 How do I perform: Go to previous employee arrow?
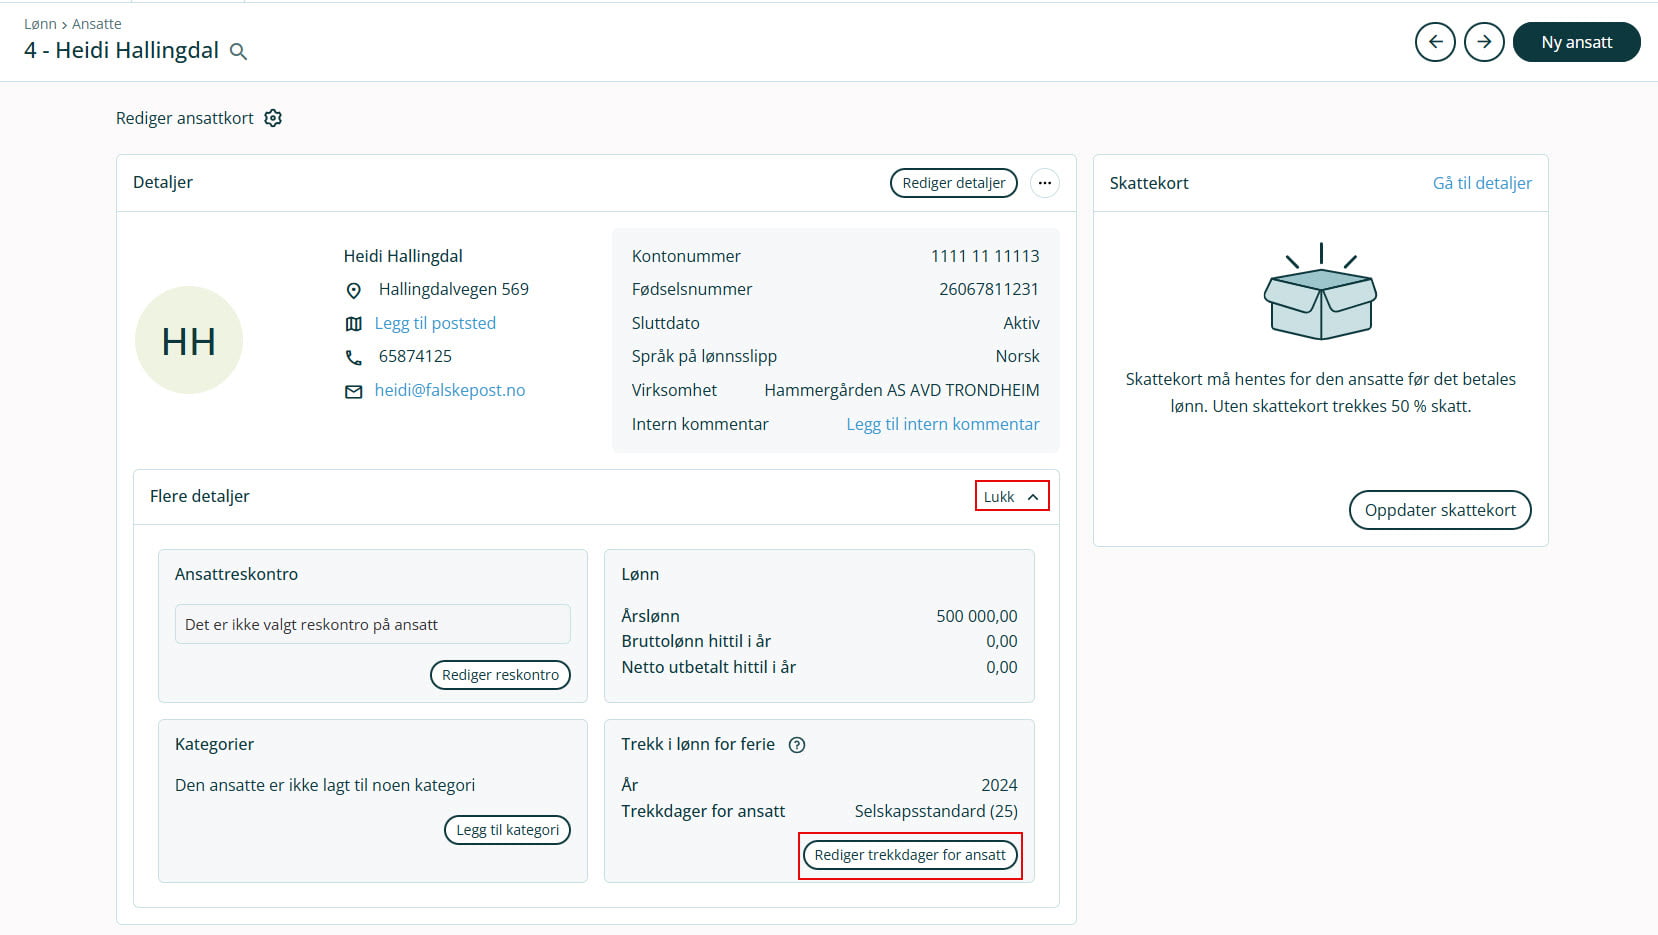[x=1435, y=42]
